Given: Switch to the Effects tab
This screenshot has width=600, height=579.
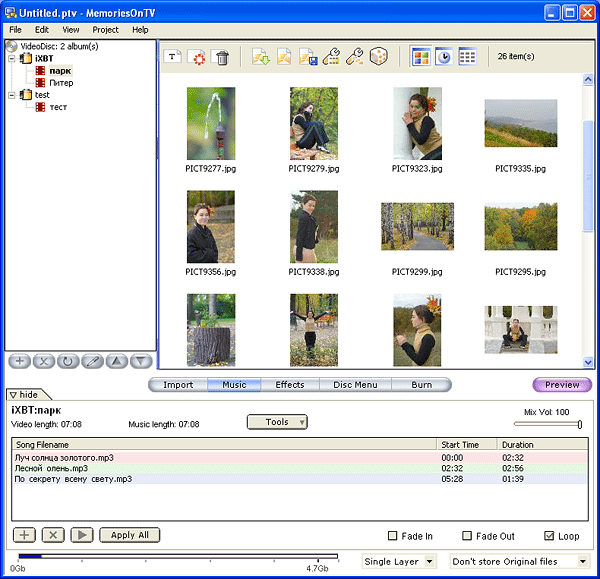Looking at the screenshot, I should 290,385.
